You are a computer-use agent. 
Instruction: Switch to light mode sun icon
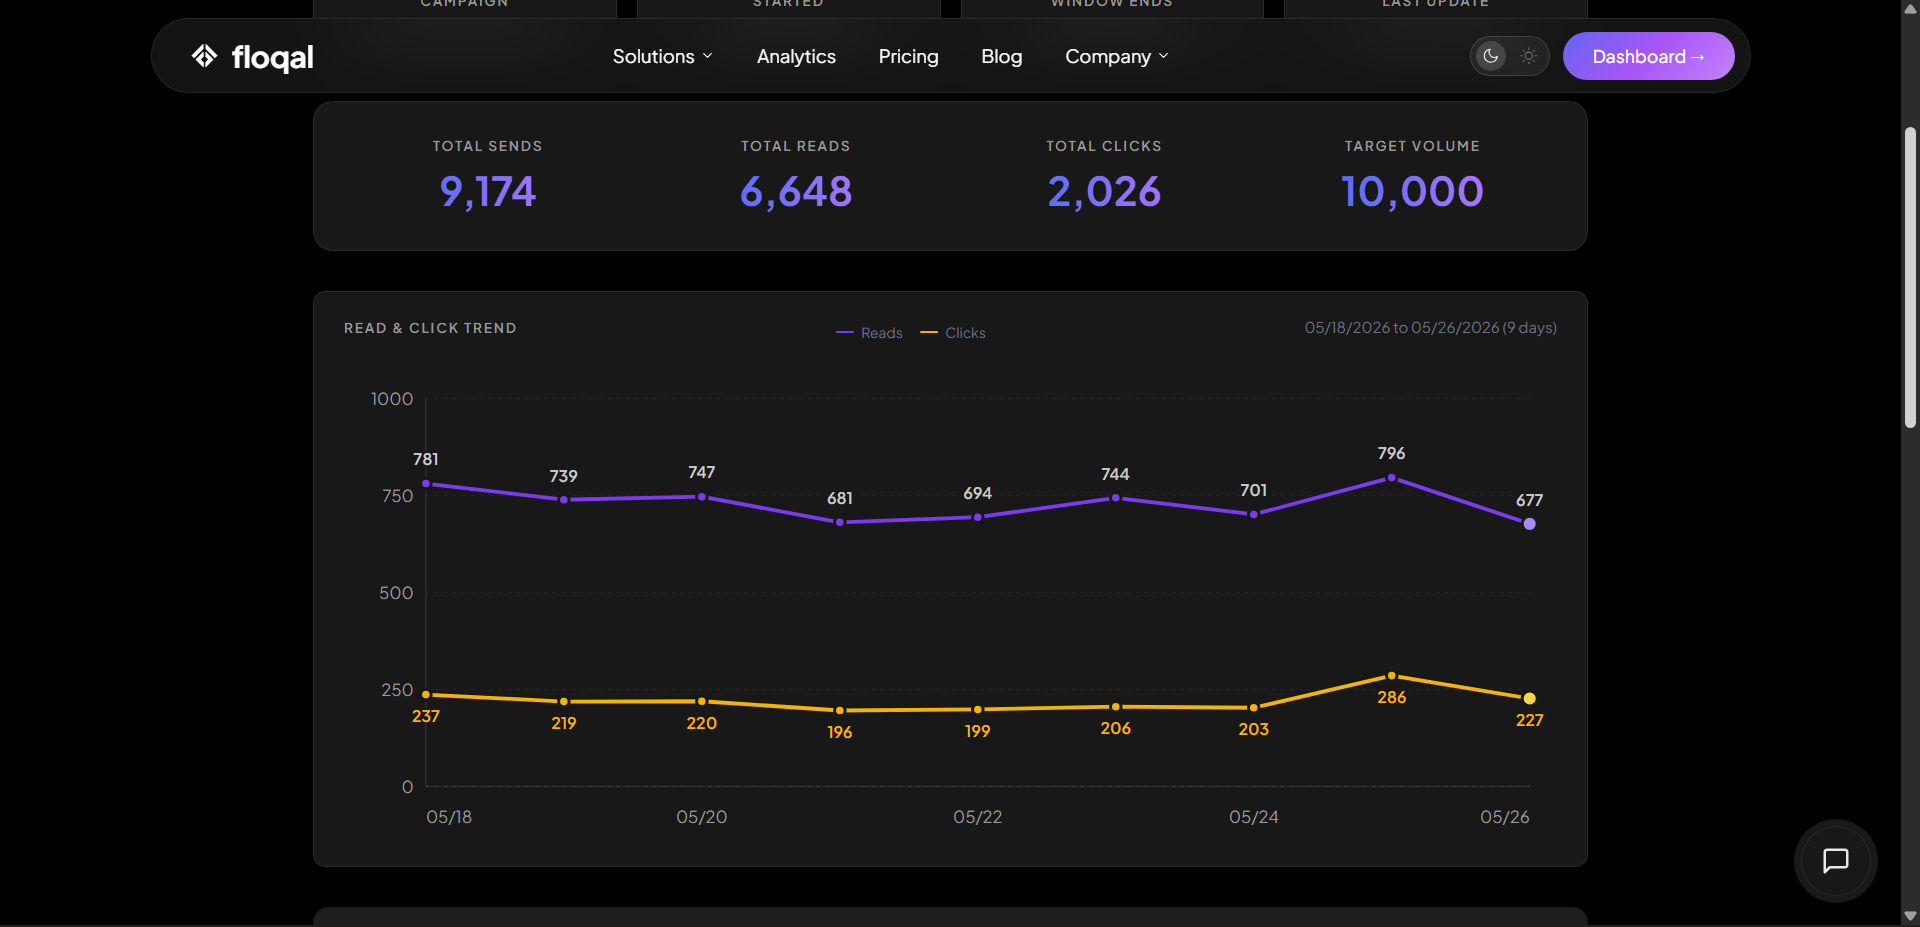coord(1529,56)
